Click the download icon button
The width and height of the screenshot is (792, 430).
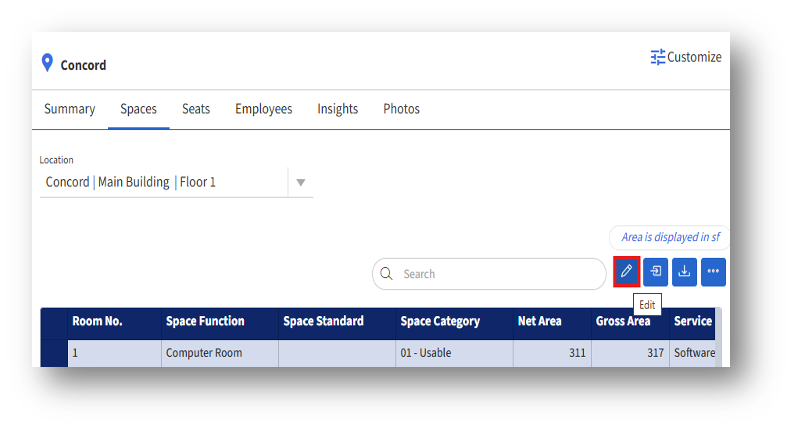point(684,271)
